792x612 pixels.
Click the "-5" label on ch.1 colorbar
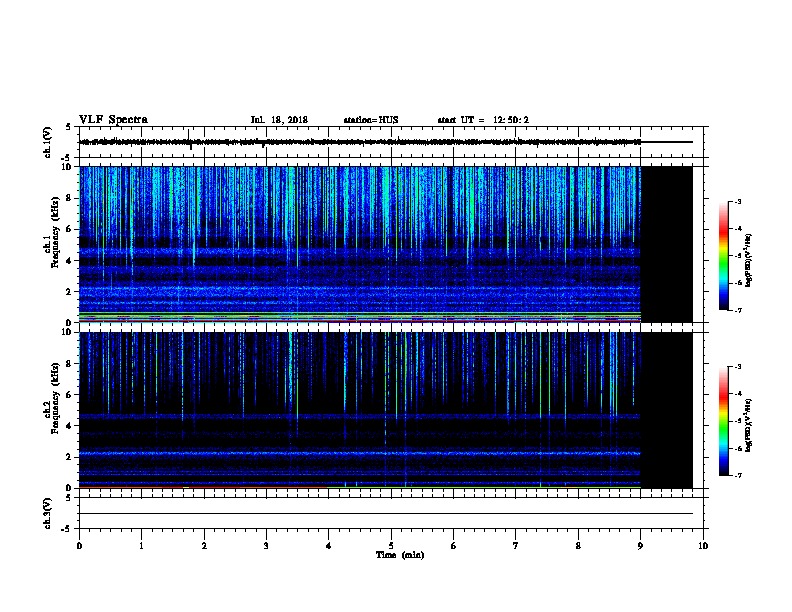click(x=738, y=256)
